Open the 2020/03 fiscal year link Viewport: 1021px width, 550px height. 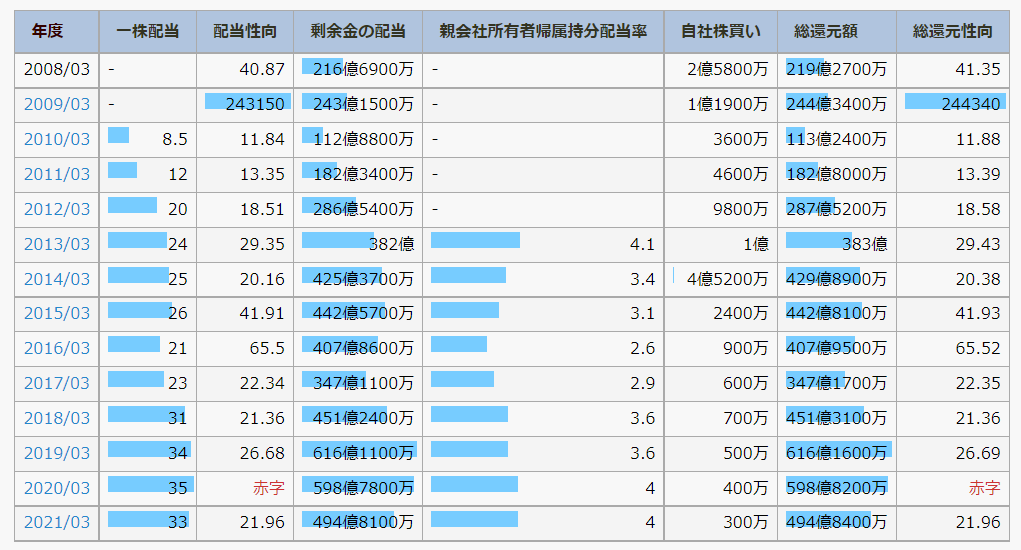(x=57, y=488)
